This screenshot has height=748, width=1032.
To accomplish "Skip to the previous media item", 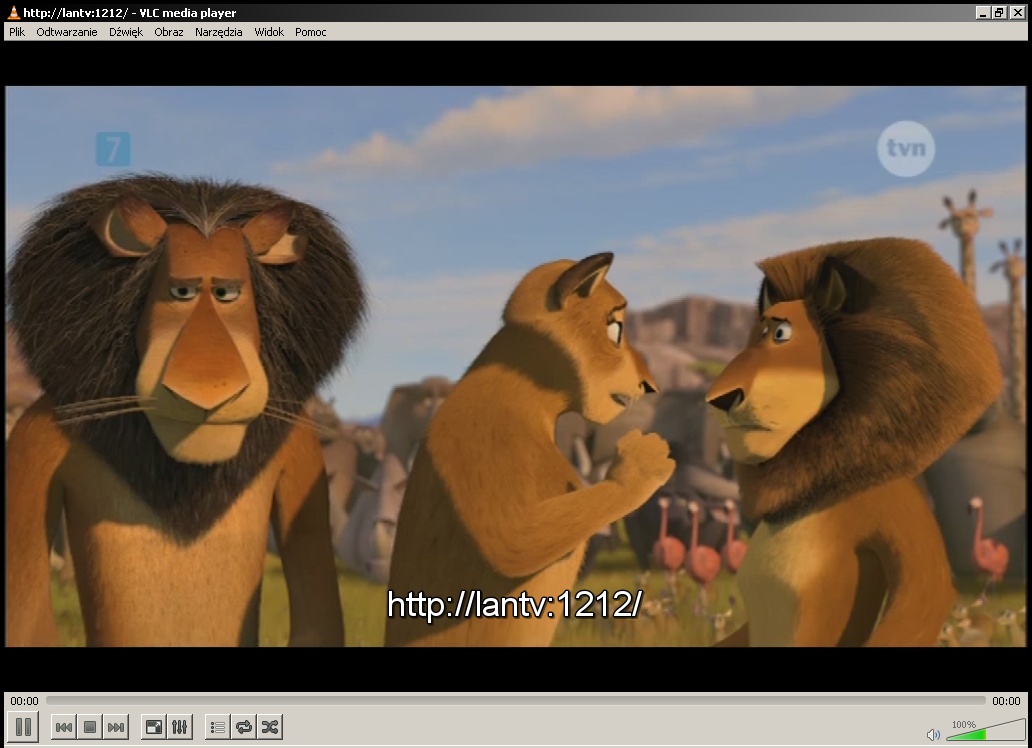I will 64,727.
